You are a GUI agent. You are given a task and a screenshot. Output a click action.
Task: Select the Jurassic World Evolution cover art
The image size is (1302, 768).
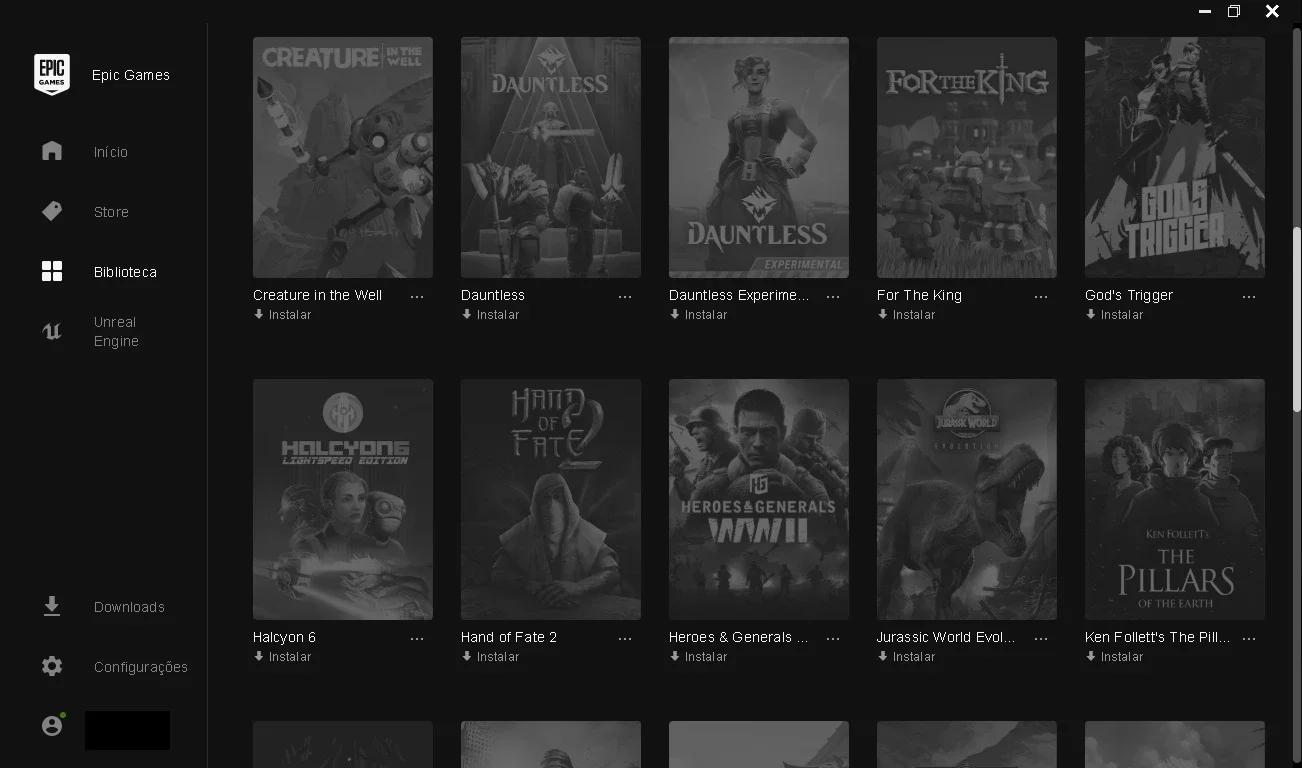(x=967, y=499)
